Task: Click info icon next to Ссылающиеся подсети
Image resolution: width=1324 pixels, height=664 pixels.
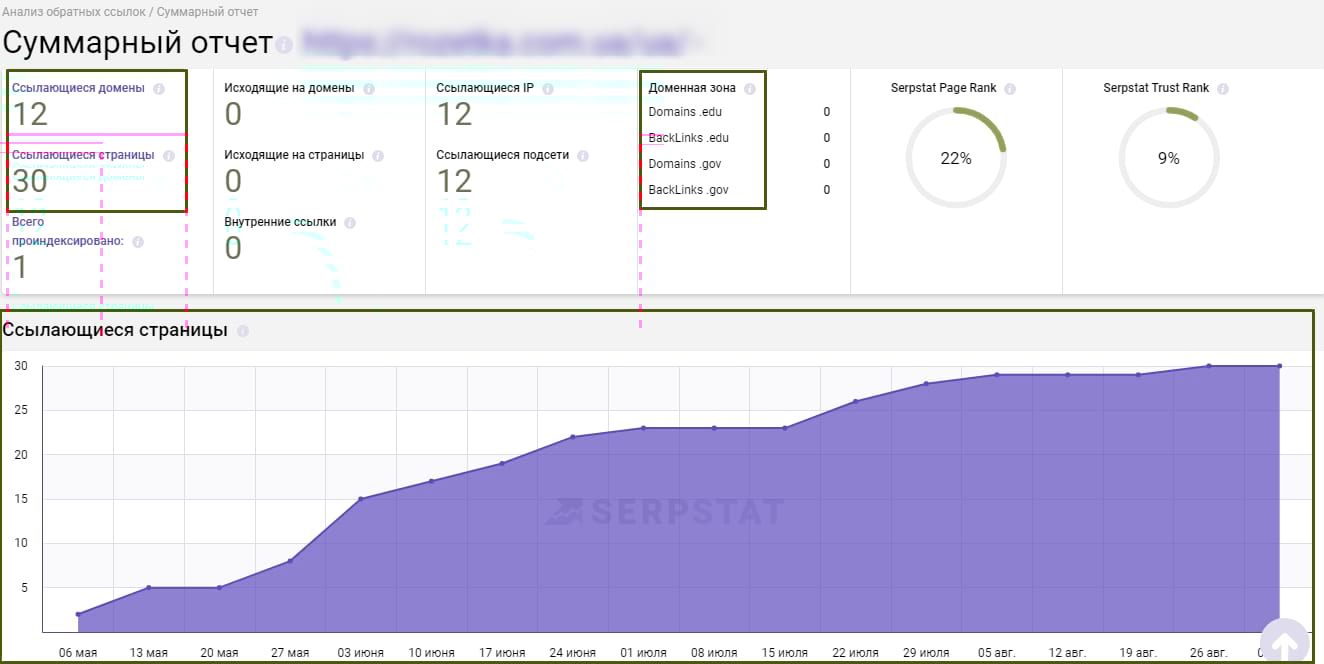Action: click(583, 155)
